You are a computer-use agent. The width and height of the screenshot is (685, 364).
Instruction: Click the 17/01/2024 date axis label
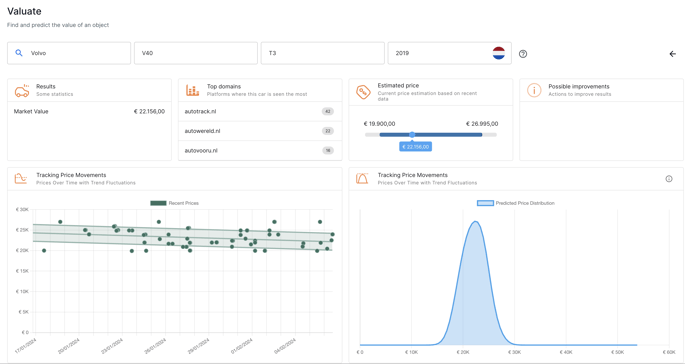(26, 345)
